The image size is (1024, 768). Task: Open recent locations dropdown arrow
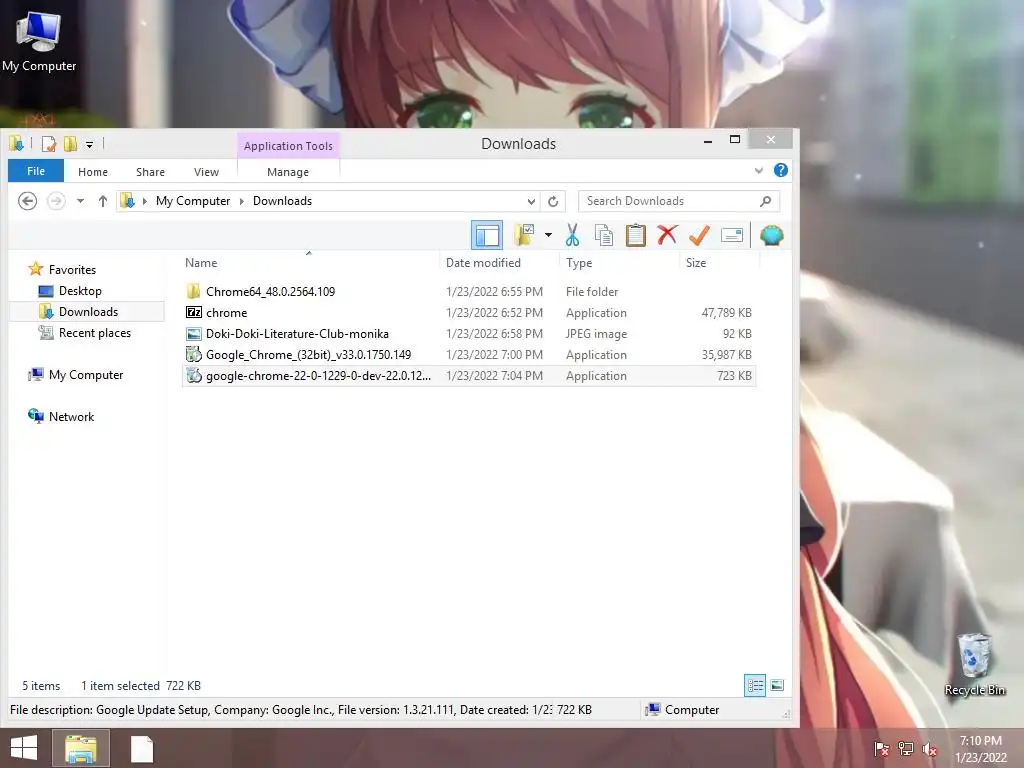(x=80, y=201)
